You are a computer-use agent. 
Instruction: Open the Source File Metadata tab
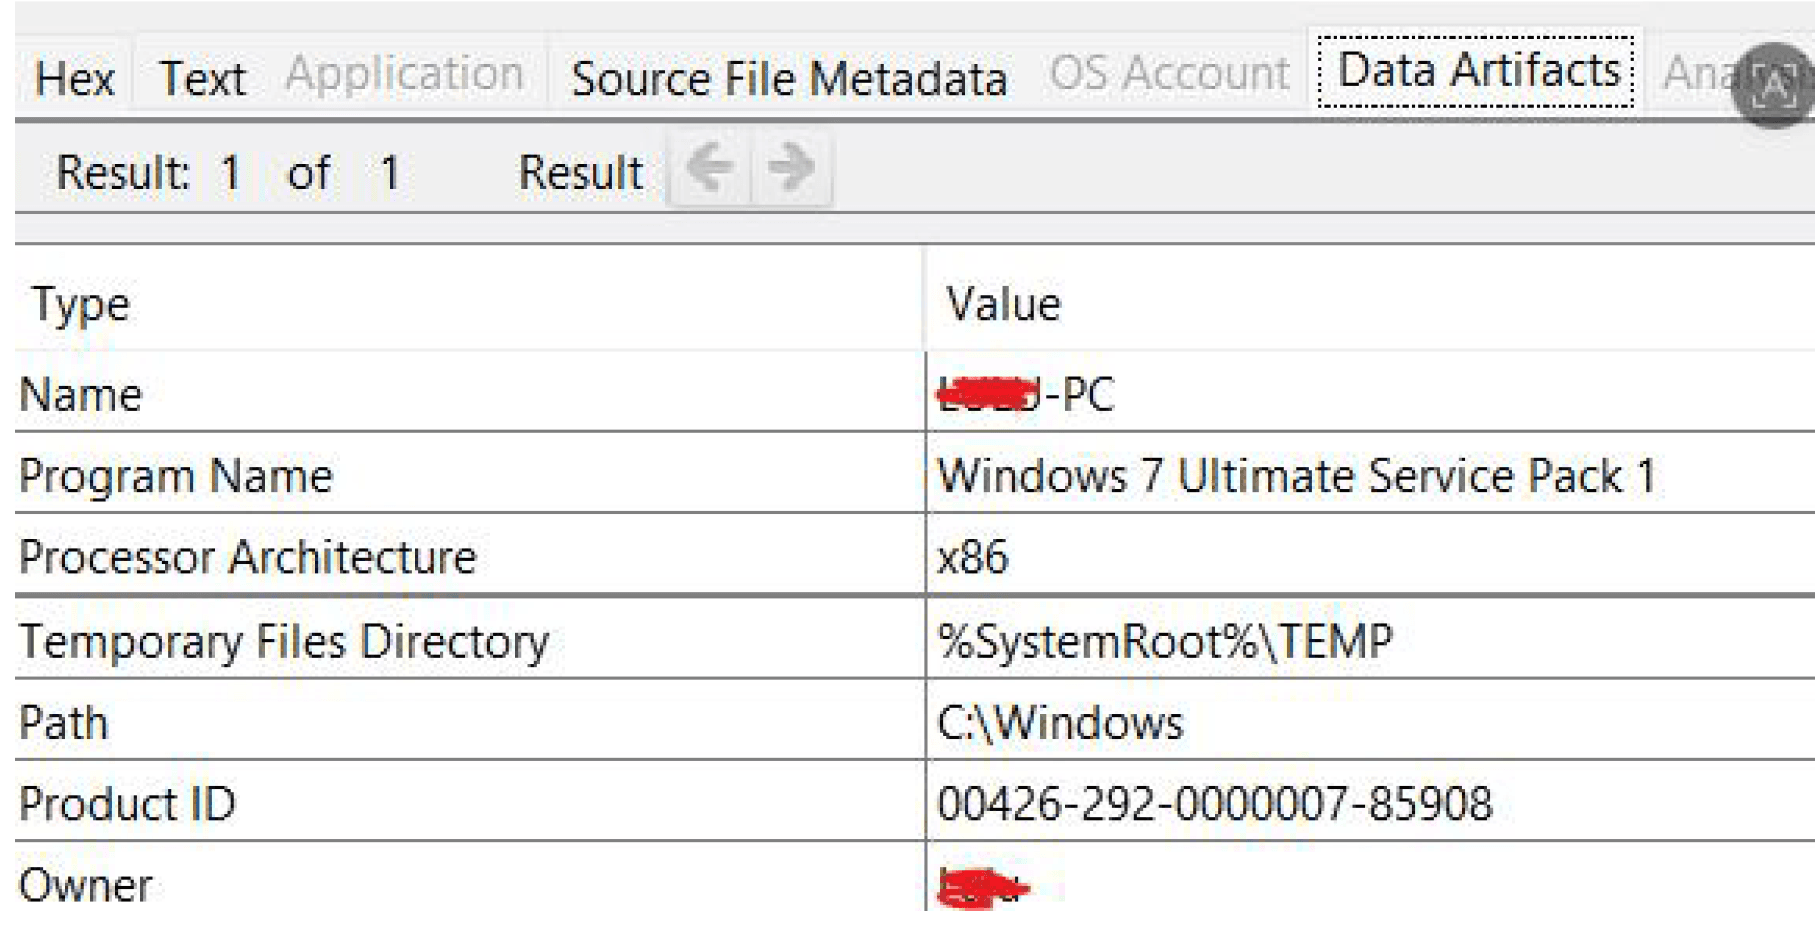tap(789, 78)
